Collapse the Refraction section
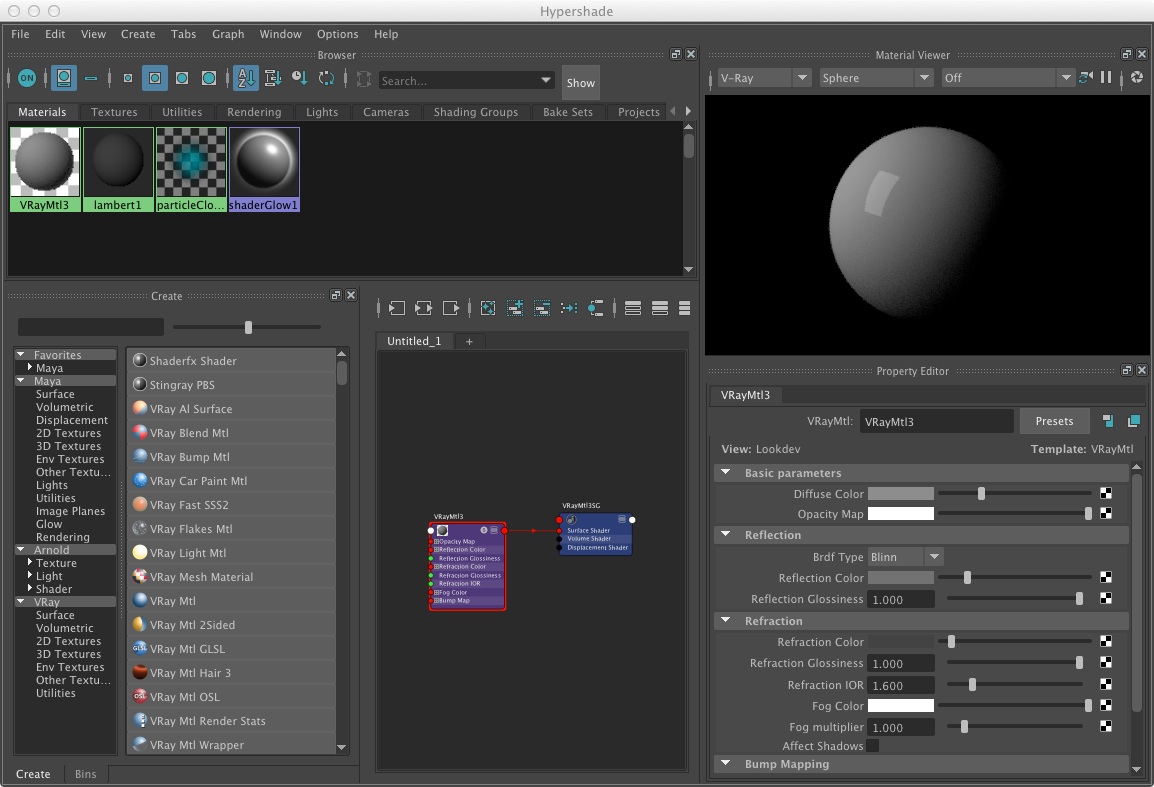 click(726, 621)
